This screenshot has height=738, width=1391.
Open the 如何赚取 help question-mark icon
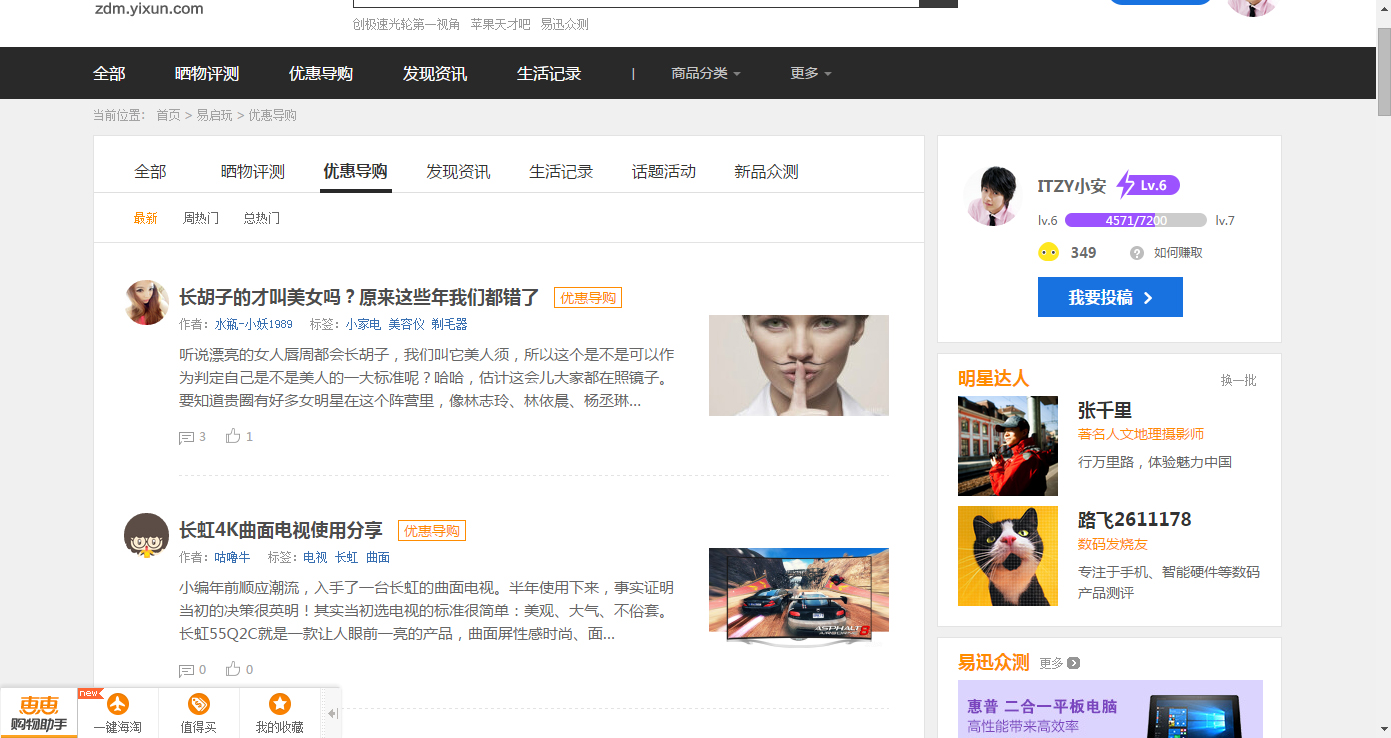(x=1136, y=252)
